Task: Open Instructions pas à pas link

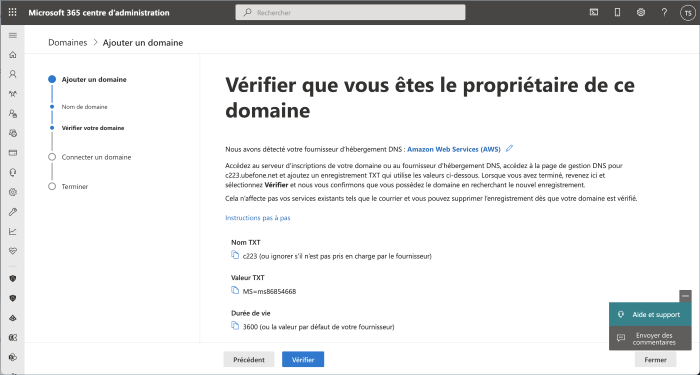Action: tap(258, 218)
